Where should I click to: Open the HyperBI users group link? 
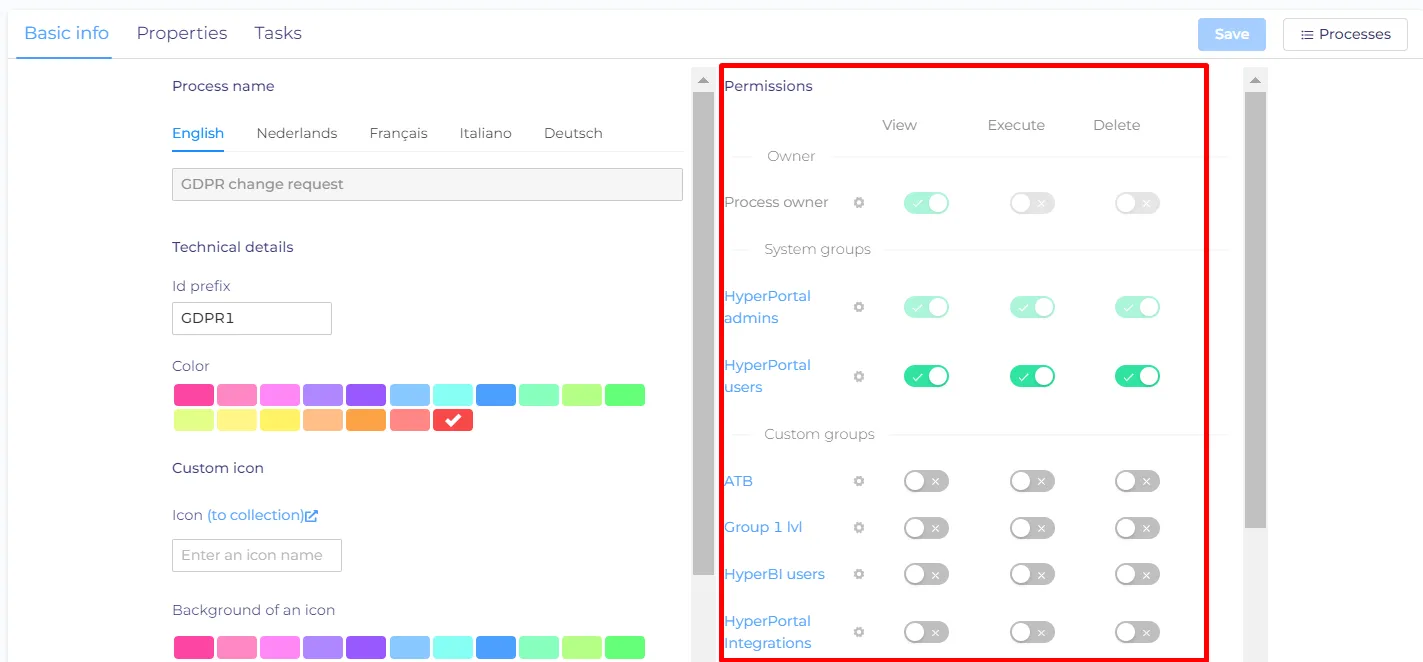click(774, 574)
